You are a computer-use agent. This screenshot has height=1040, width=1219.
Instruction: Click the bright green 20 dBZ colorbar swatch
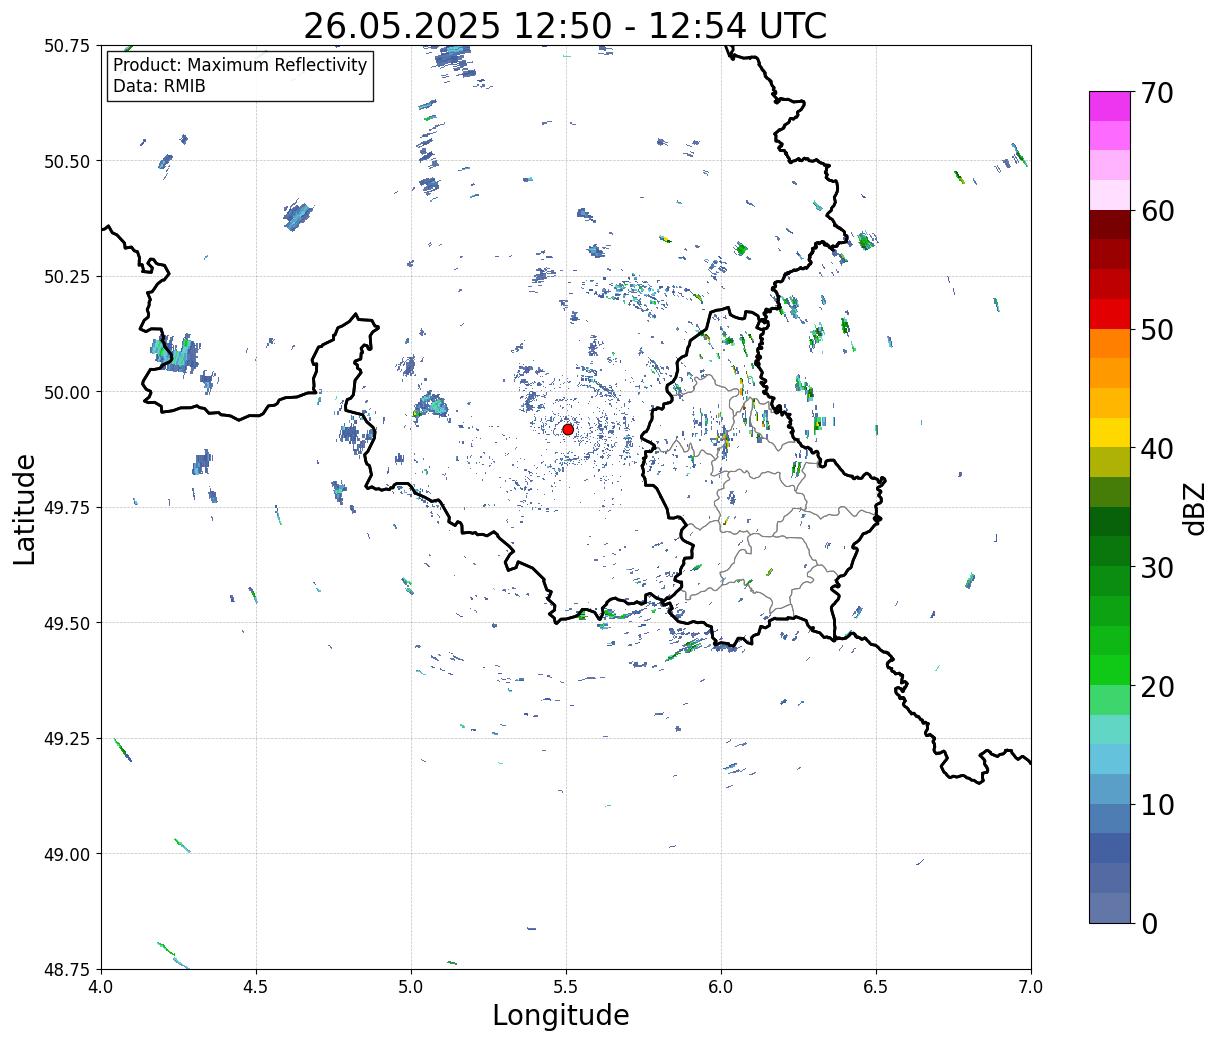coord(1110,670)
